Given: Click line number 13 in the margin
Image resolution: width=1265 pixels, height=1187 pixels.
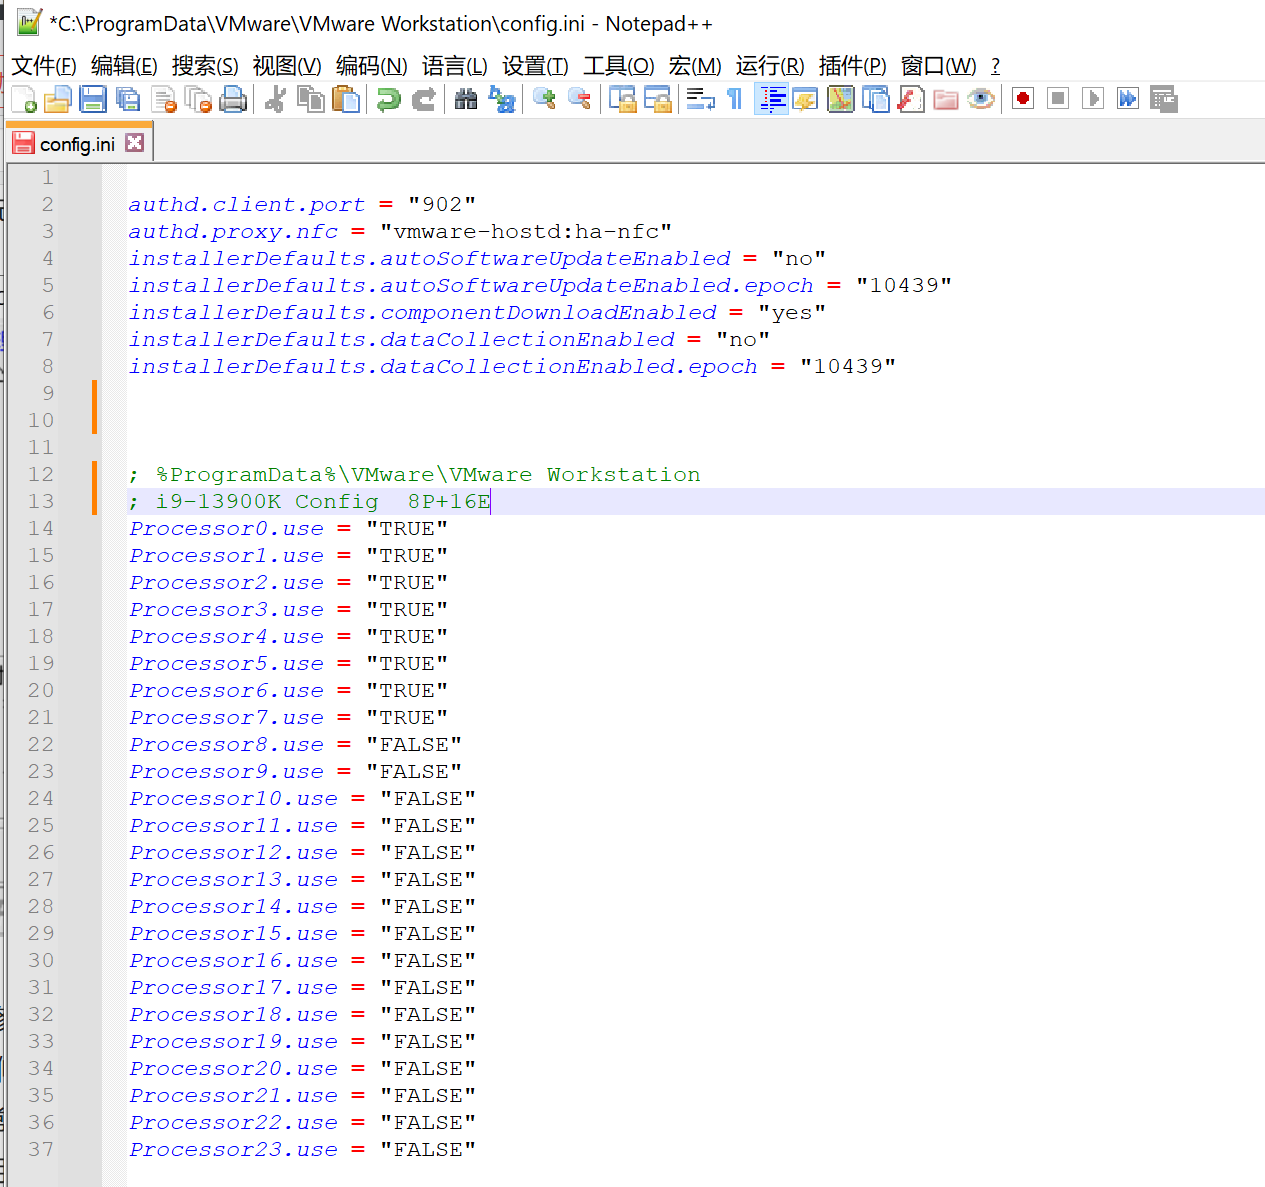Looking at the screenshot, I should tap(41, 501).
